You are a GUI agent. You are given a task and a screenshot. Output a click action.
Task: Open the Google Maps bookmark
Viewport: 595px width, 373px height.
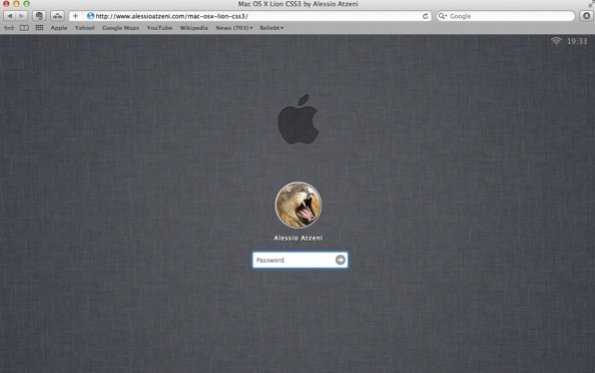click(121, 28)
